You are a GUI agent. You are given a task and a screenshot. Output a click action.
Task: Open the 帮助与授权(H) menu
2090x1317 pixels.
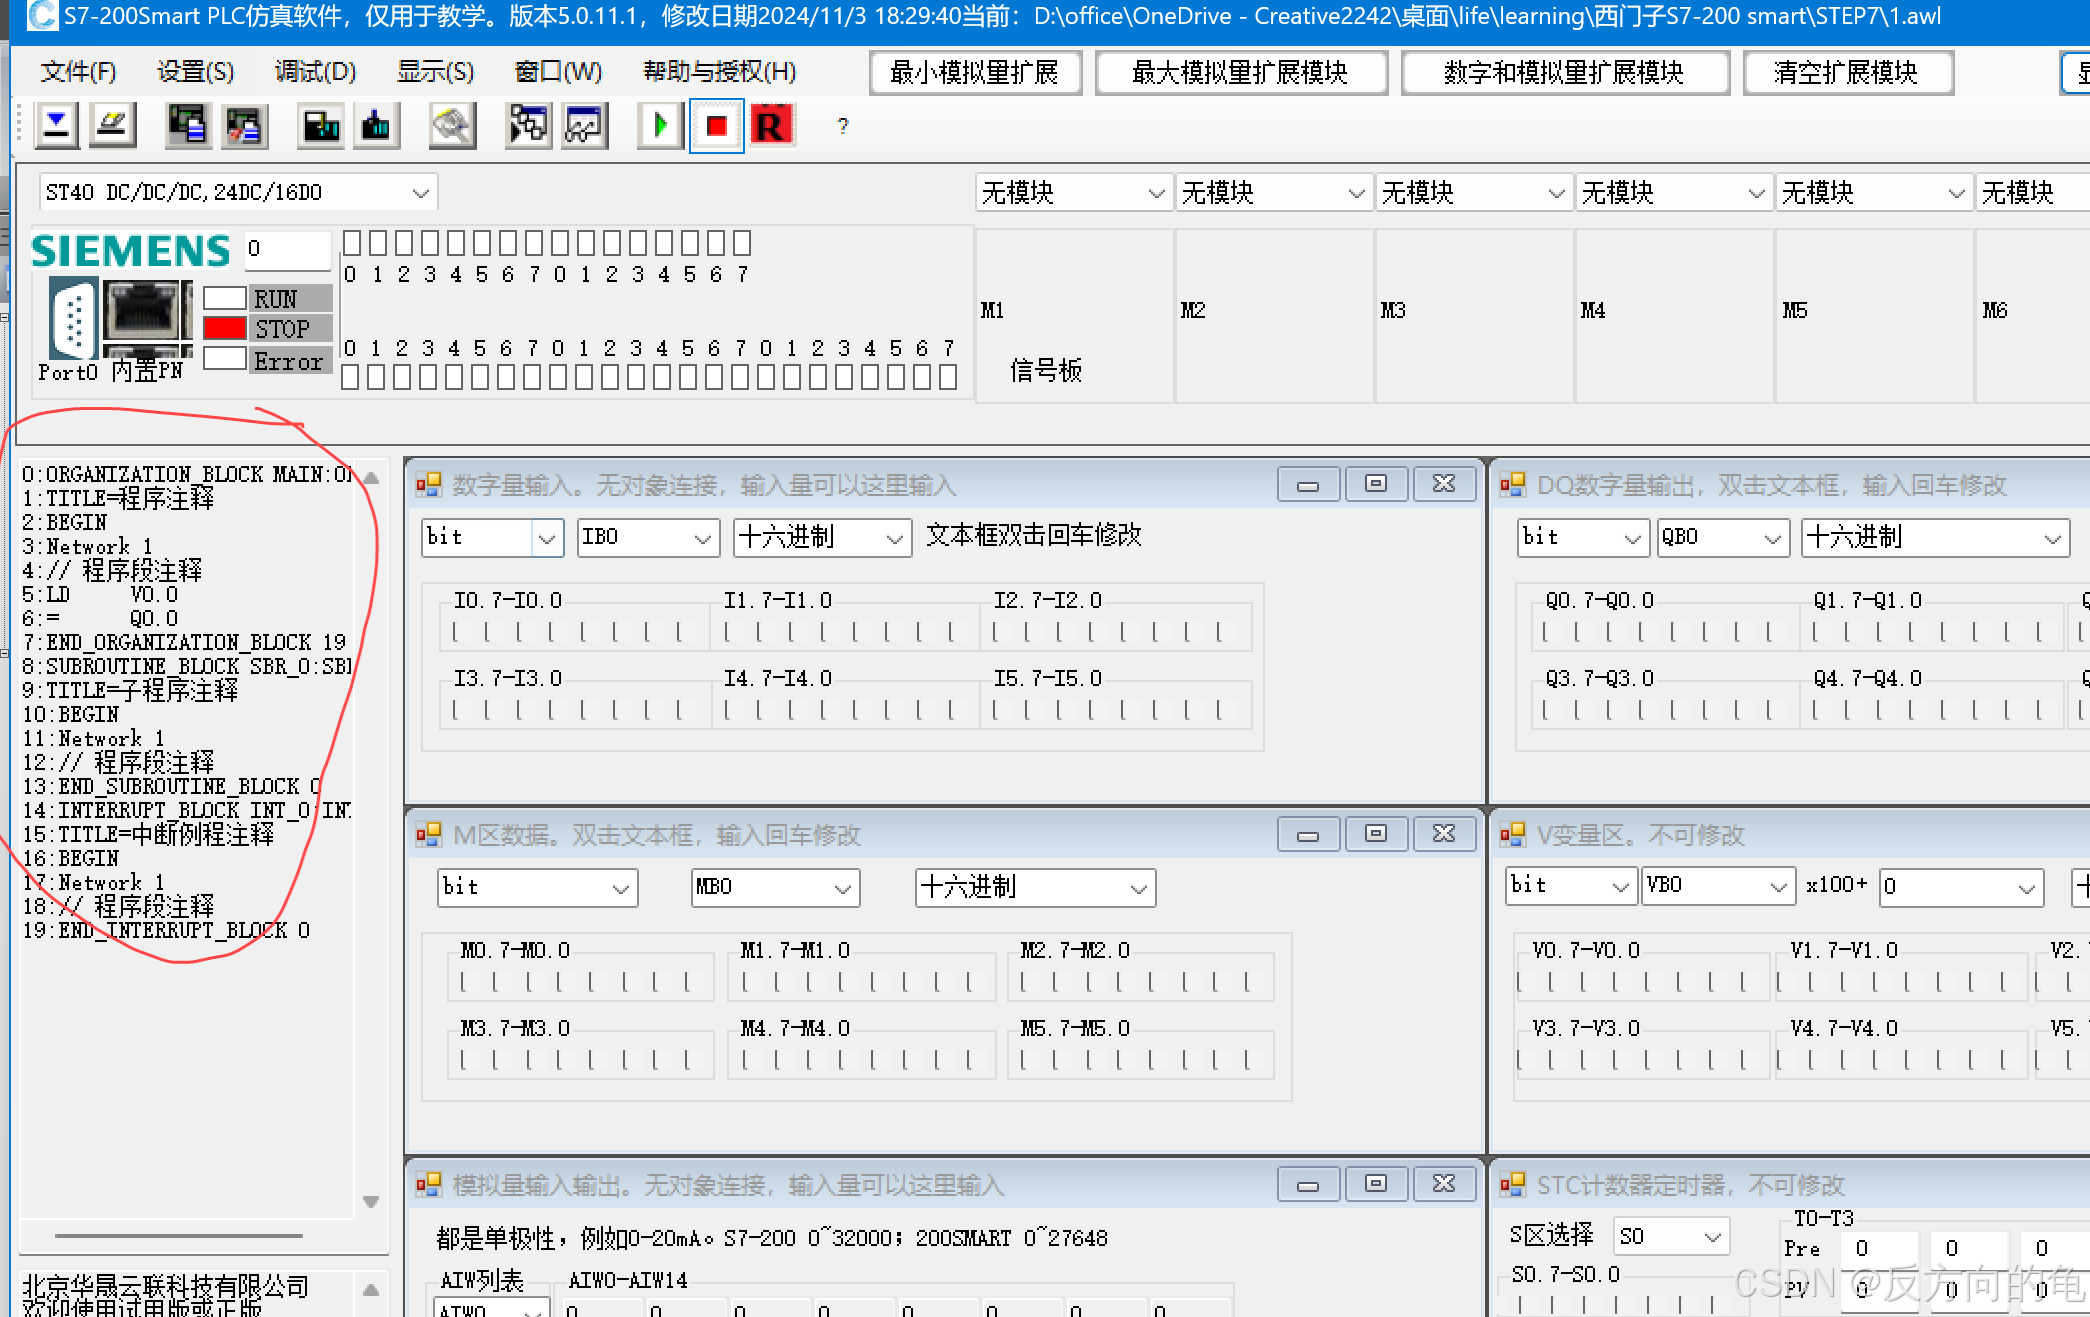click(x=719, y=72)
